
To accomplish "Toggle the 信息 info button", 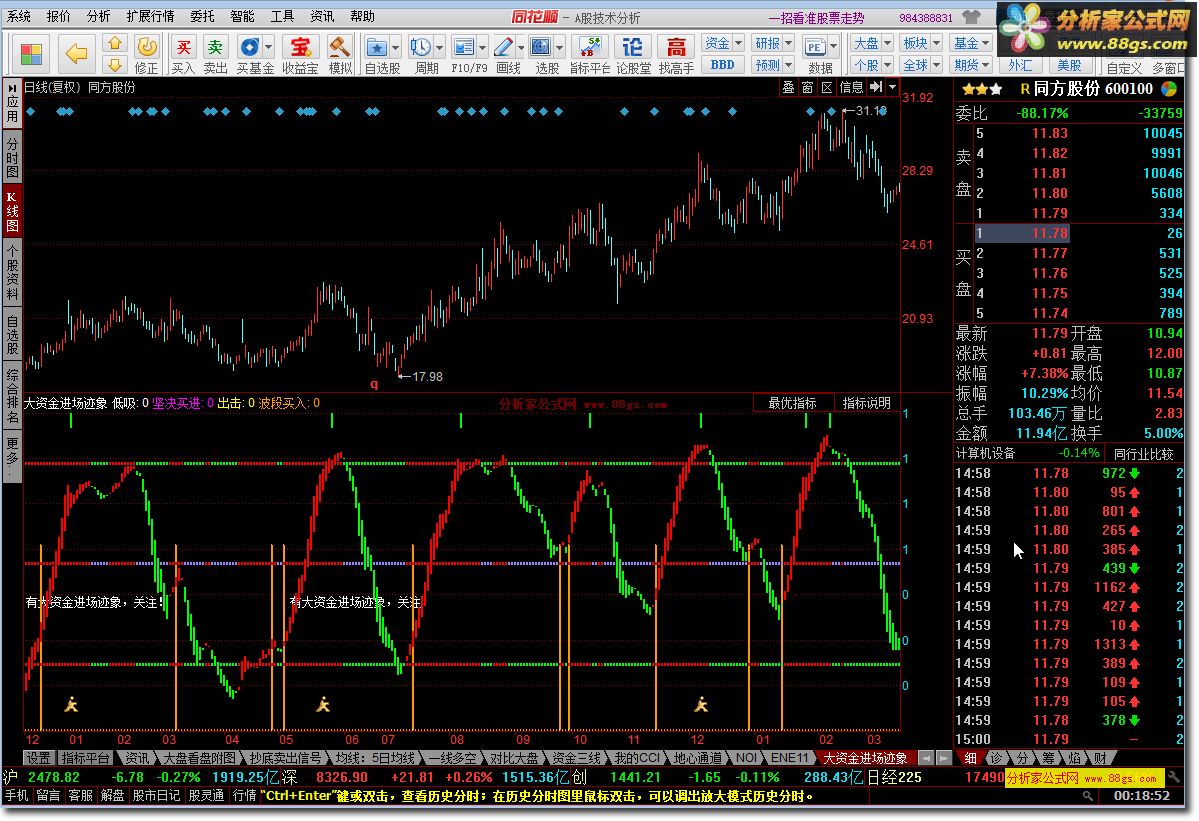I will (851, 88).
